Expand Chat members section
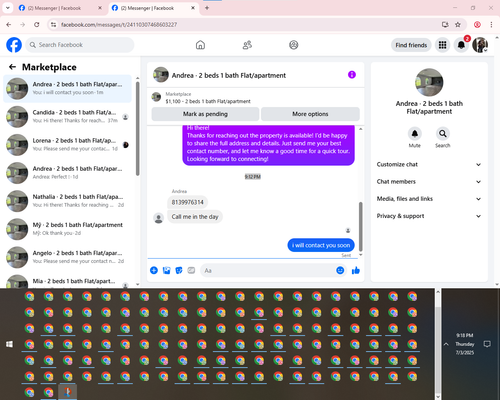The image size is (500, 400). point(429,182)
